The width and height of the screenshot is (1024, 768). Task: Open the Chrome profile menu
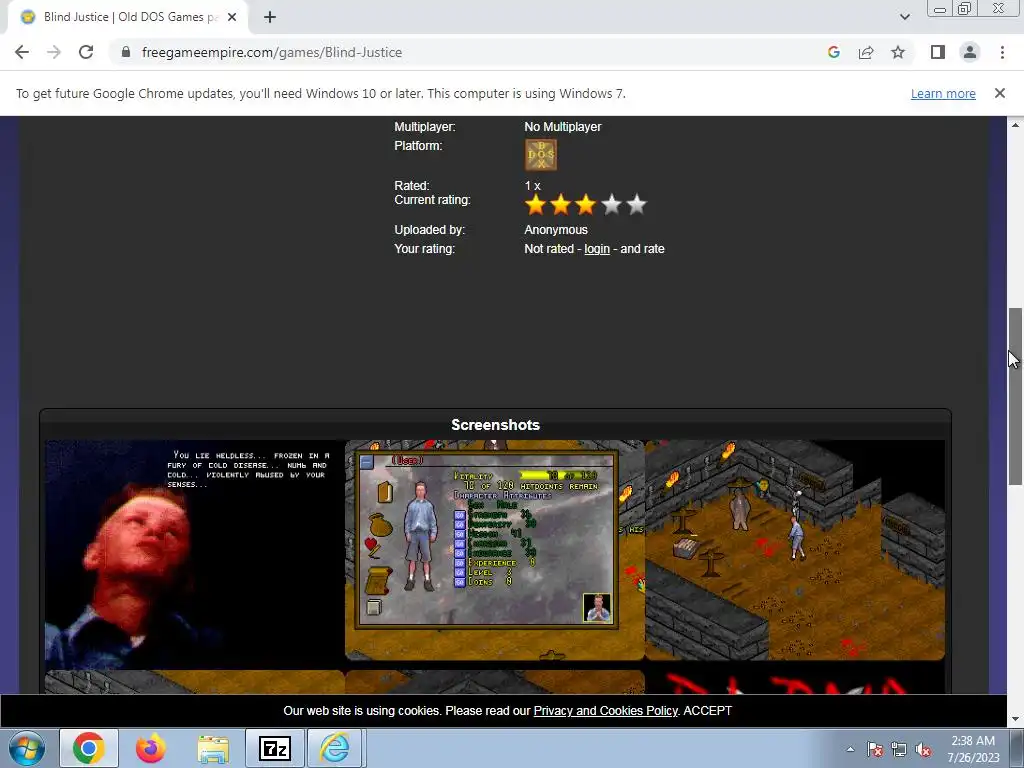[970, 52]
